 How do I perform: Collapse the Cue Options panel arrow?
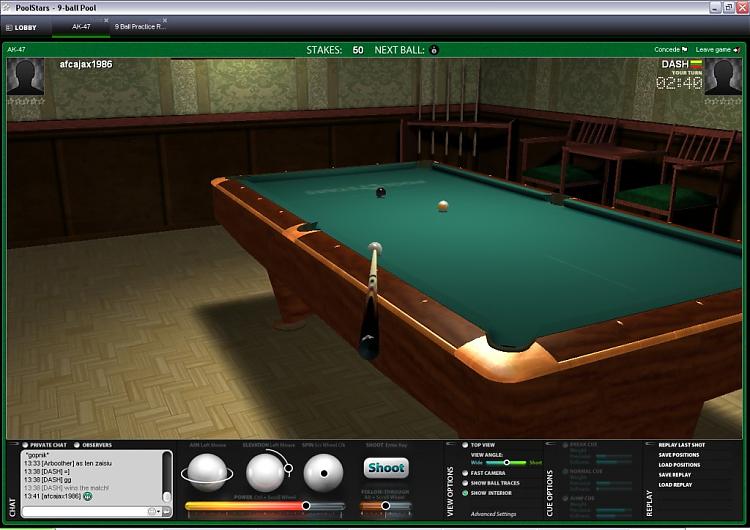(549, 444)
